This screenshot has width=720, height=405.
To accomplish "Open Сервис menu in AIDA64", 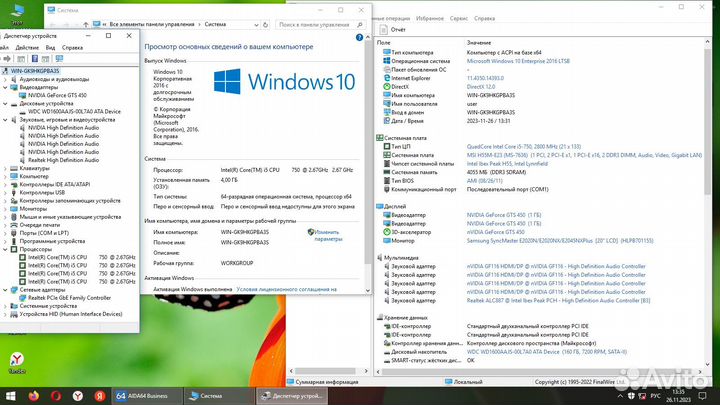I will 459,19.
